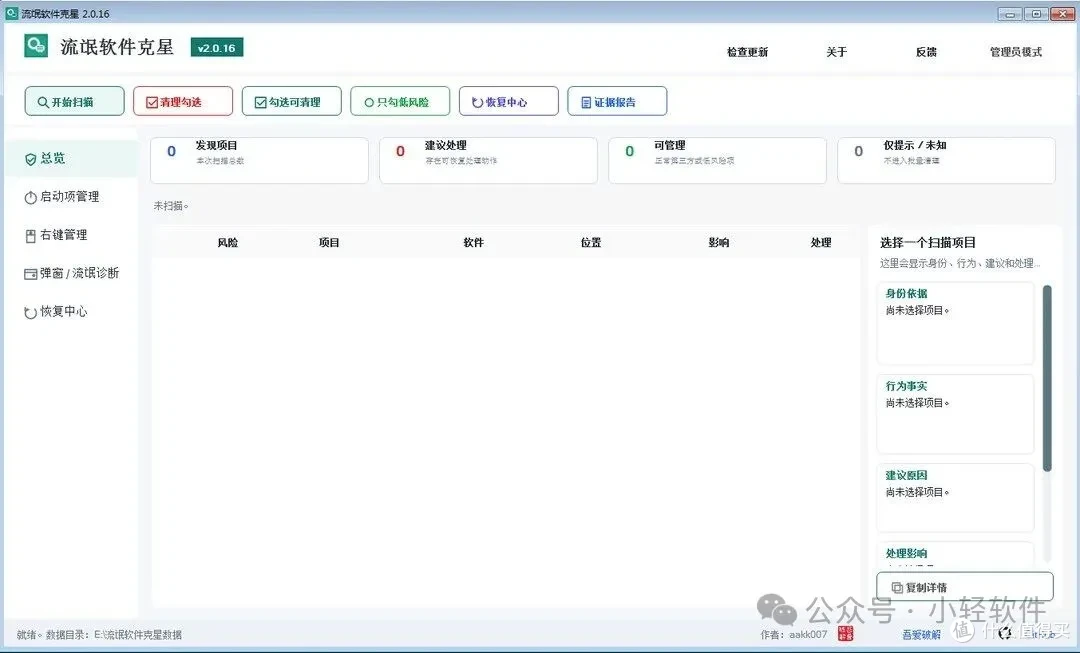Click the 建议处理 summary card

[488, 160]
